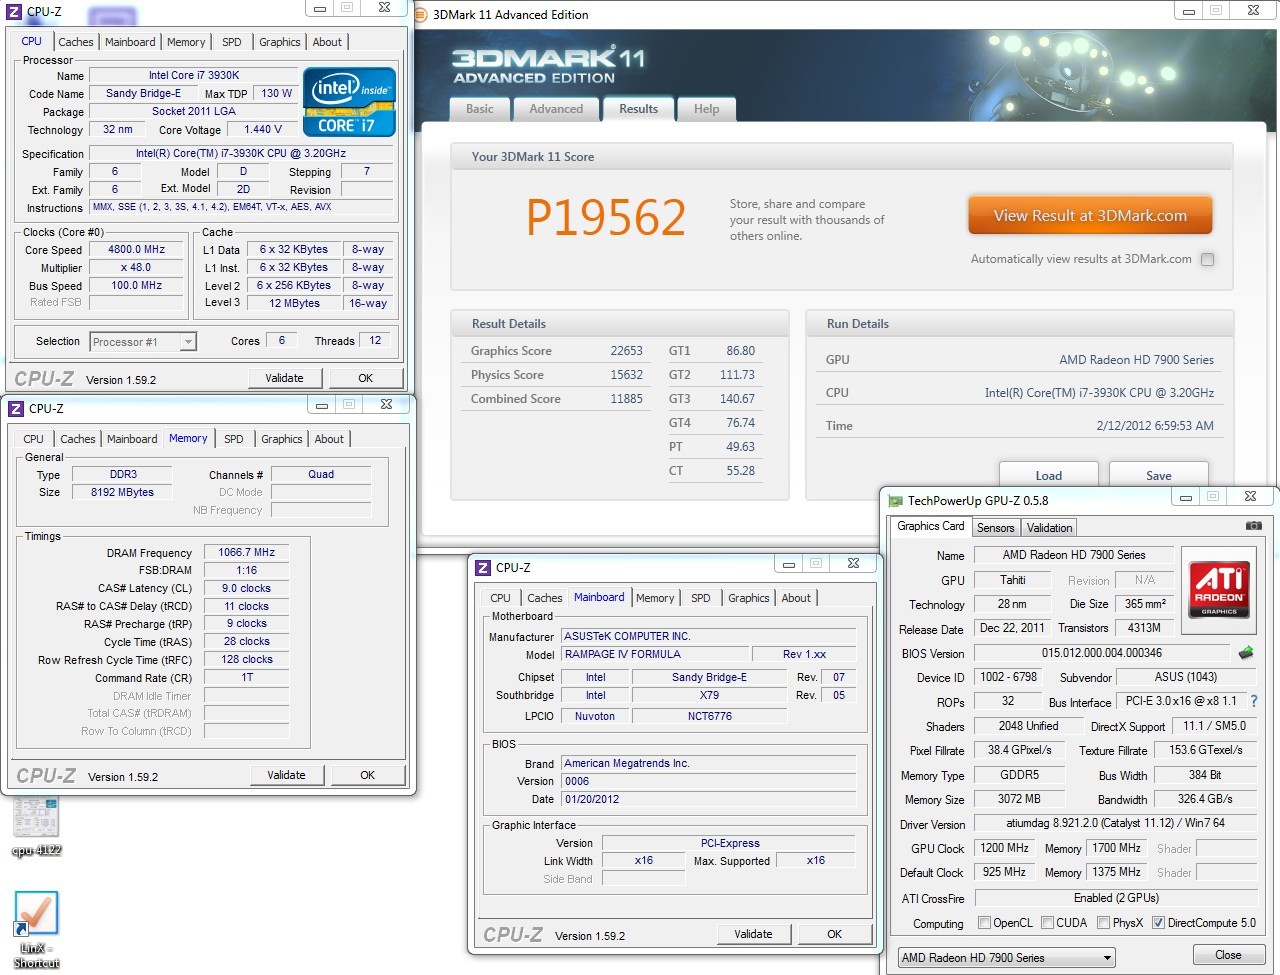Image resolution: width=1280 pixels, height=975 pixels.
Task: Click the Bus Interface question mark icon
Action: pos(1254,702)
